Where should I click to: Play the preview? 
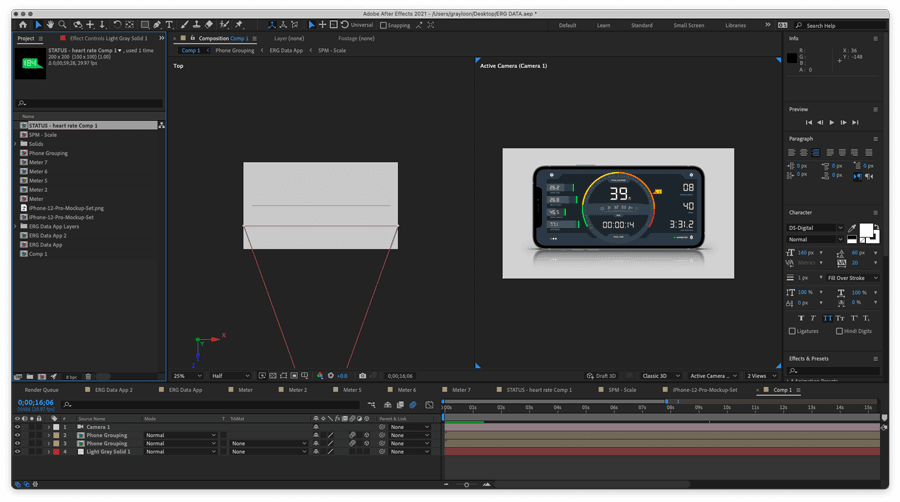[832, 122]
